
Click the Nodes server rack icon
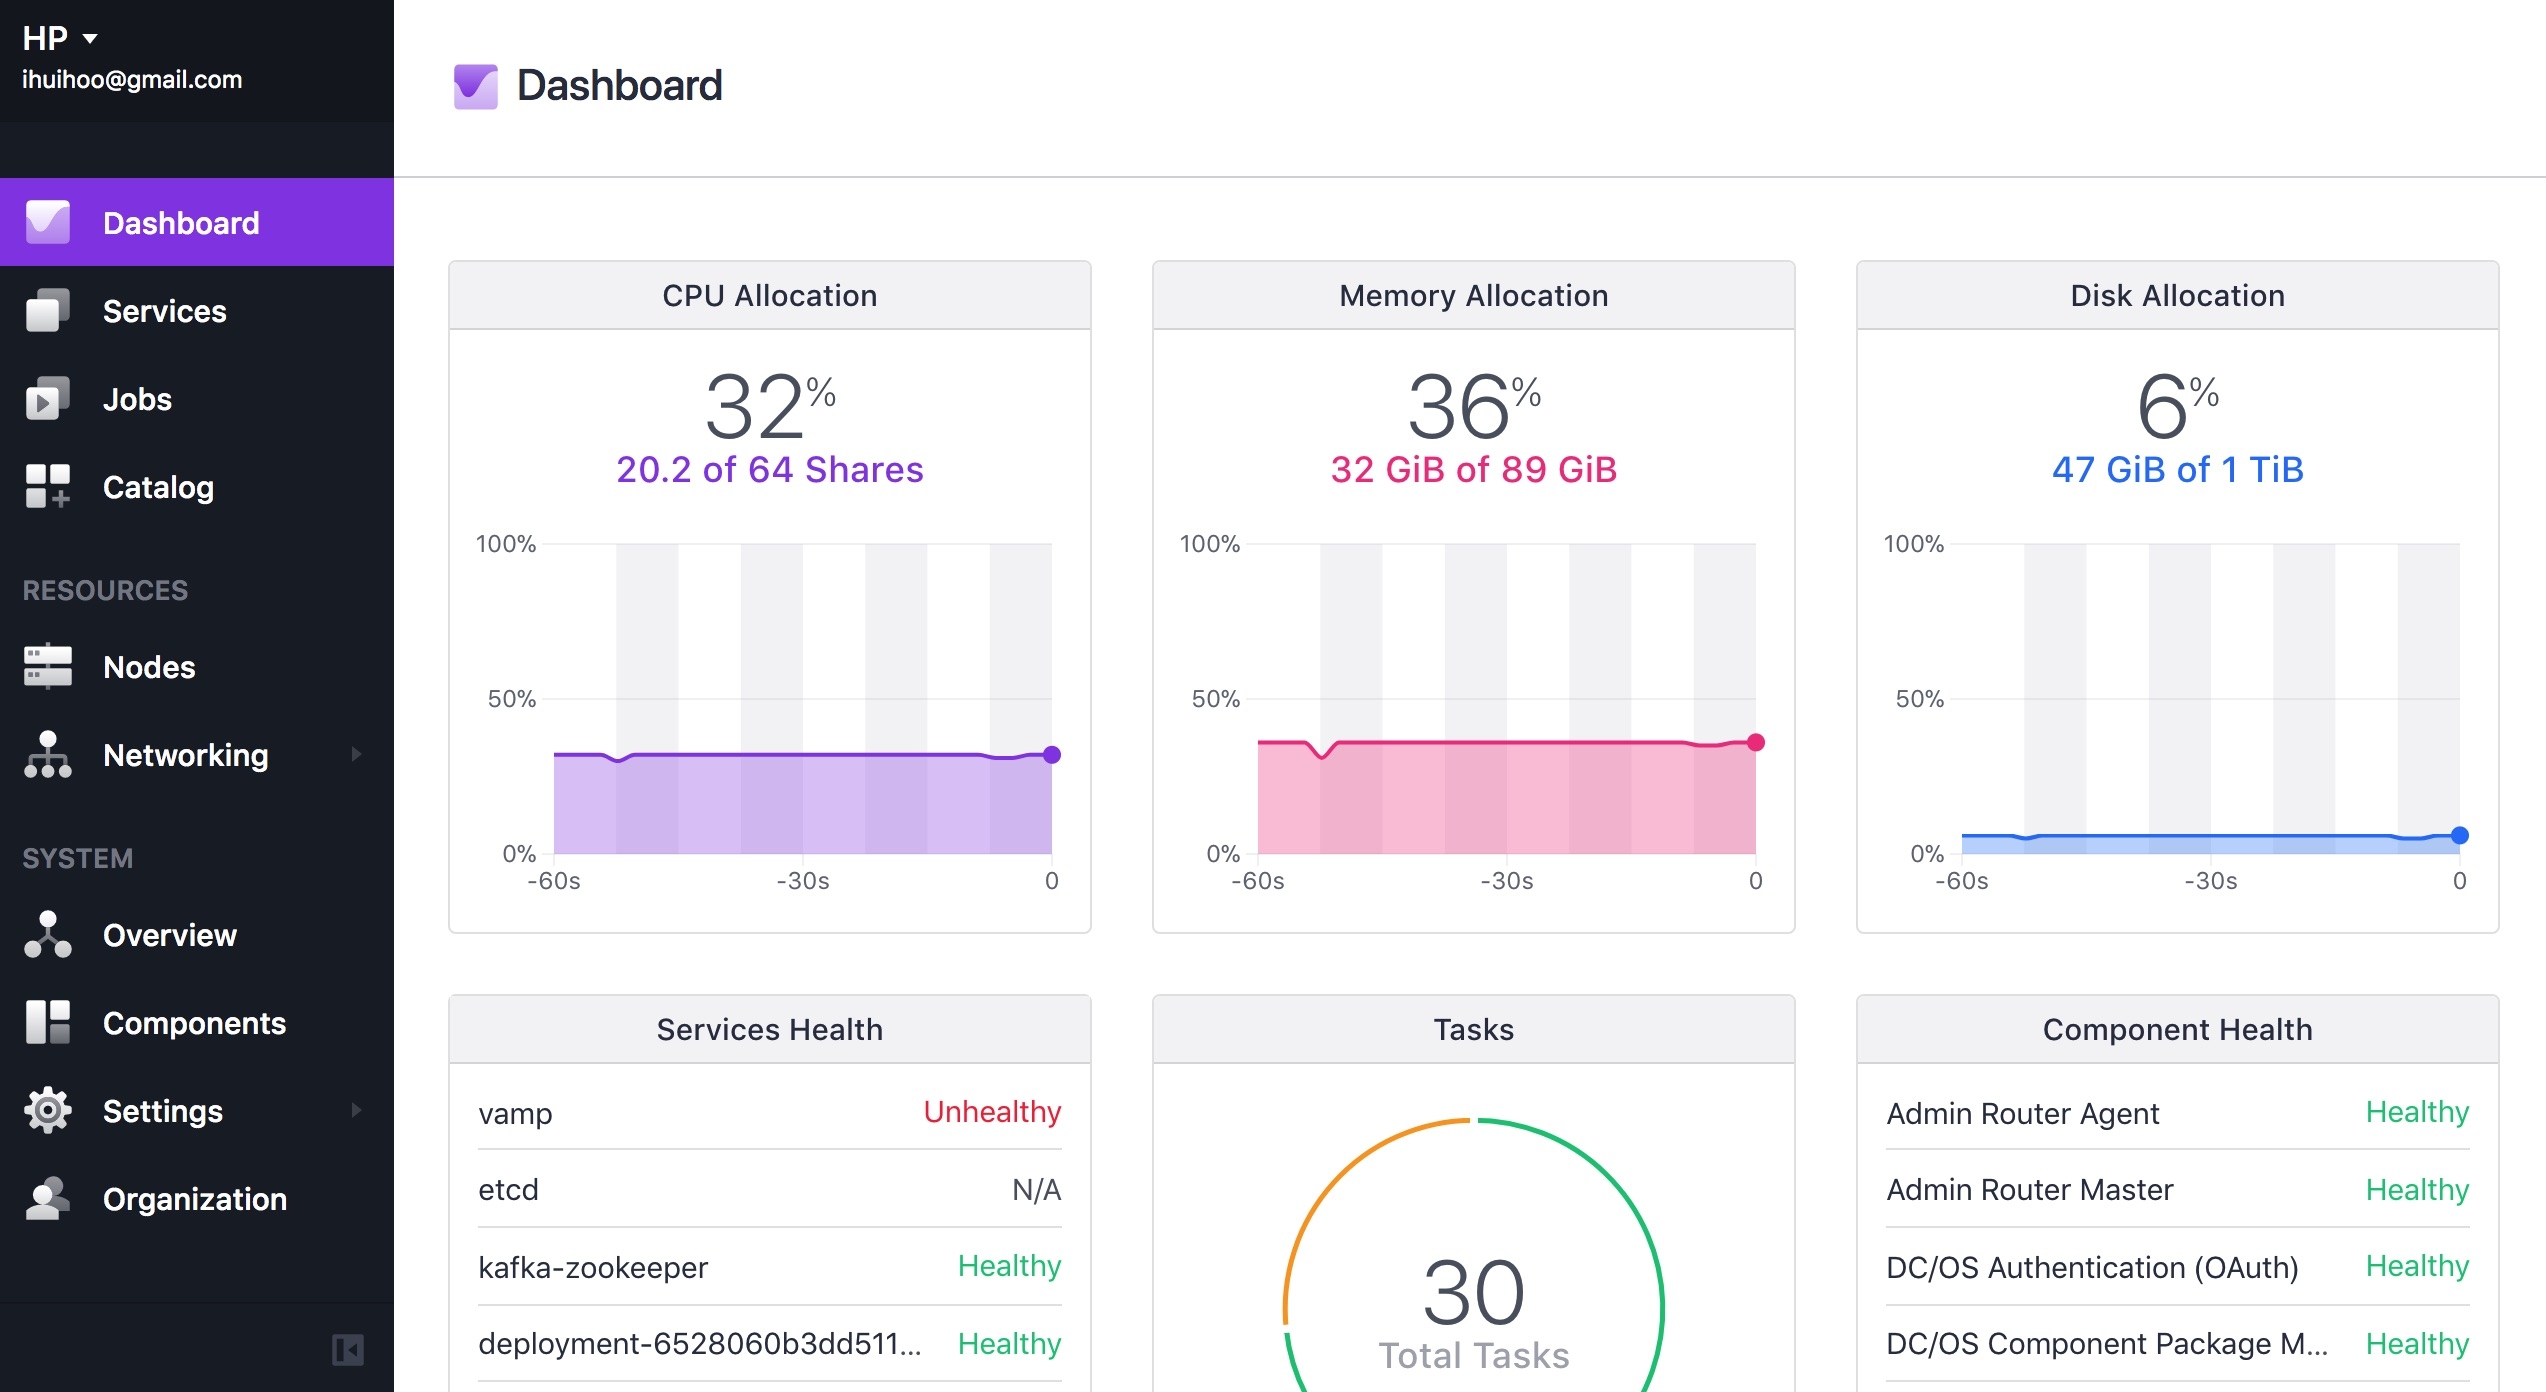(x=47, y=667)
